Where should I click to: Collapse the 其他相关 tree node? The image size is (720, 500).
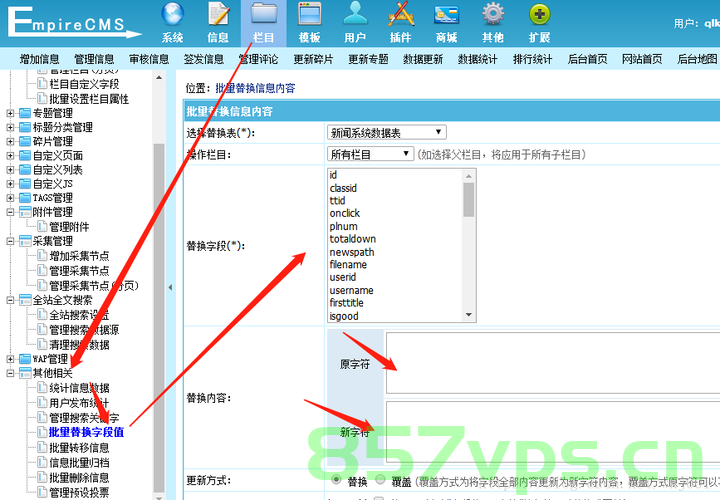pyautogui.click(x=10, y=373)
